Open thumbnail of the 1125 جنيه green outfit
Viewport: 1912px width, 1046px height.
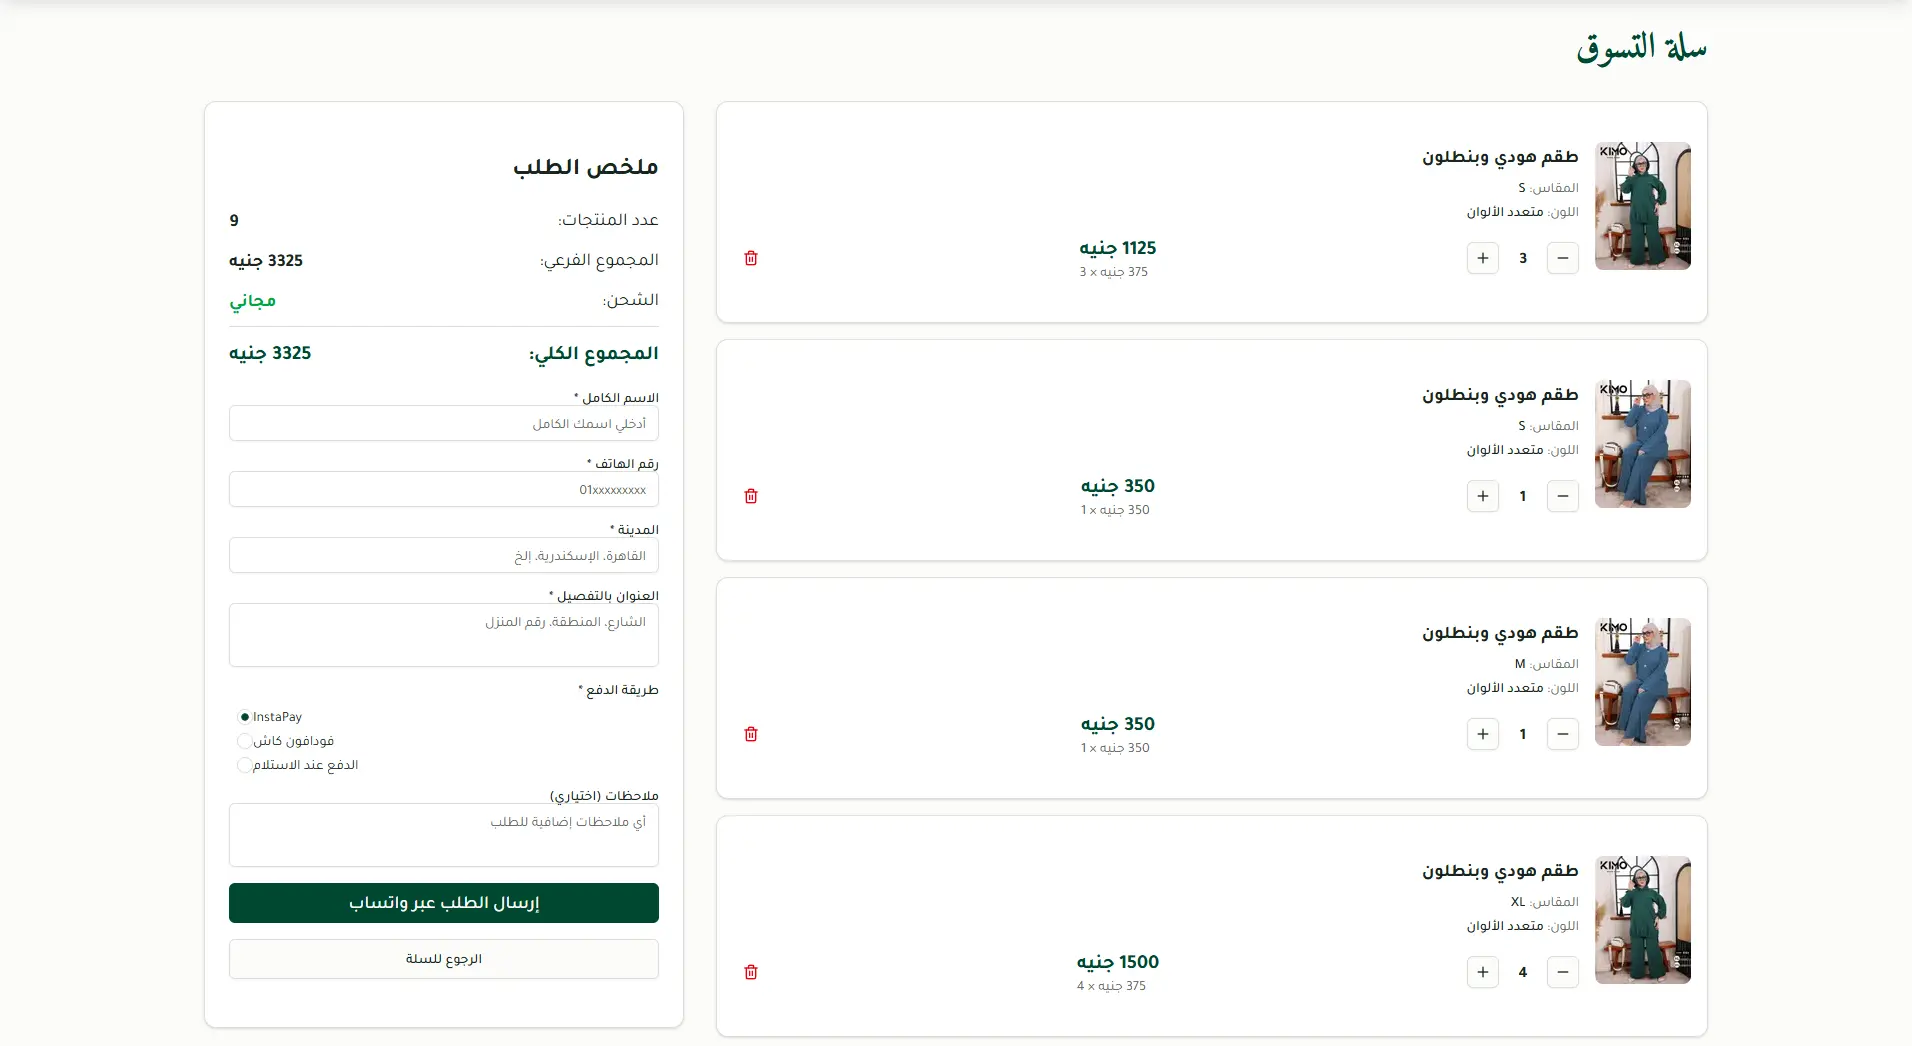[x=1643, y=206]
